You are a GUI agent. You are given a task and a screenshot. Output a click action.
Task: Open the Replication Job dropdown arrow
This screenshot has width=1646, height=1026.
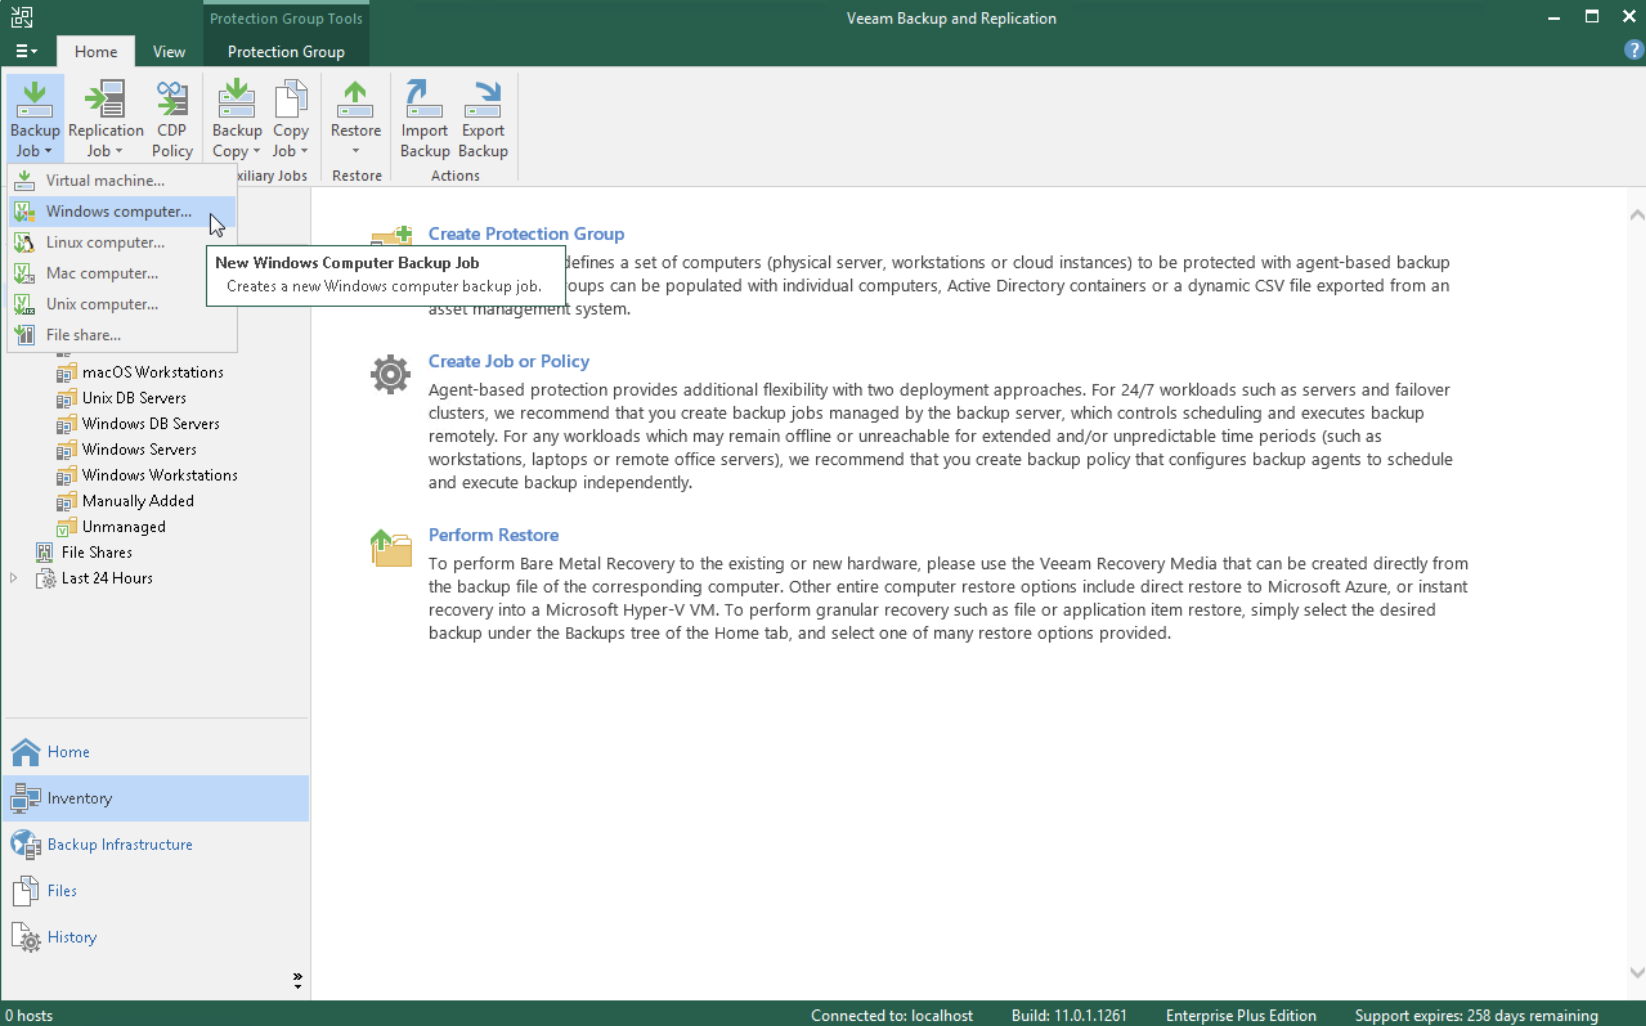[118, 152]
